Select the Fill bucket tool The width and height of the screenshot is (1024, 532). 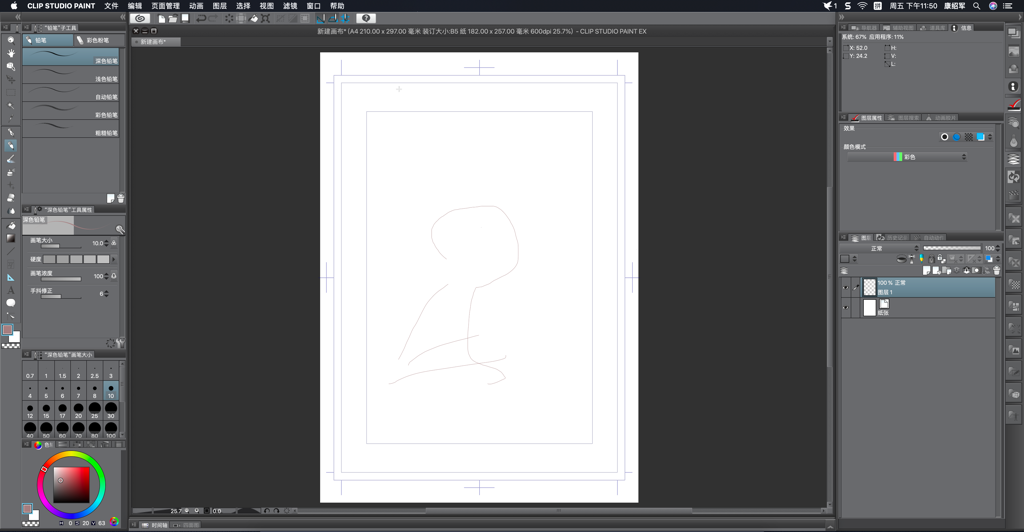pyautogui.click(x=11, y=225)
